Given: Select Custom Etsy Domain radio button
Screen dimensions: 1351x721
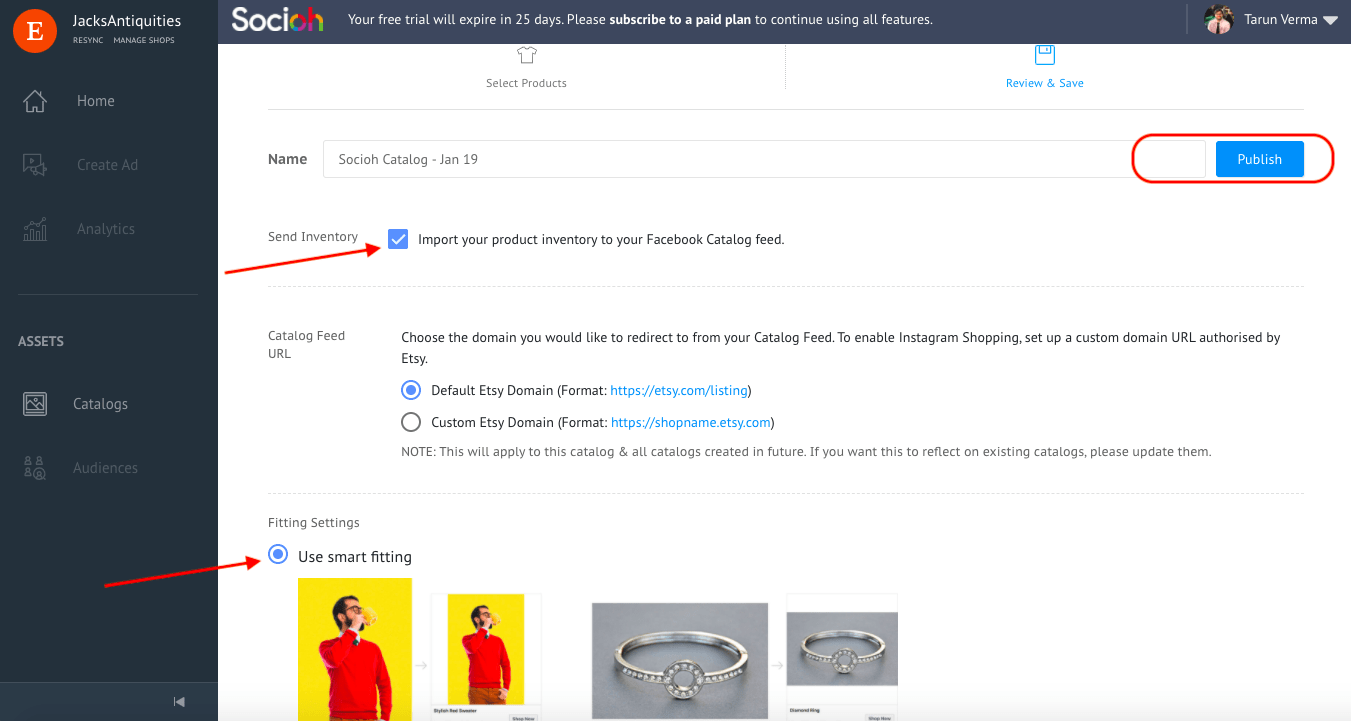Looking at the screenshot, I should 410,422.
